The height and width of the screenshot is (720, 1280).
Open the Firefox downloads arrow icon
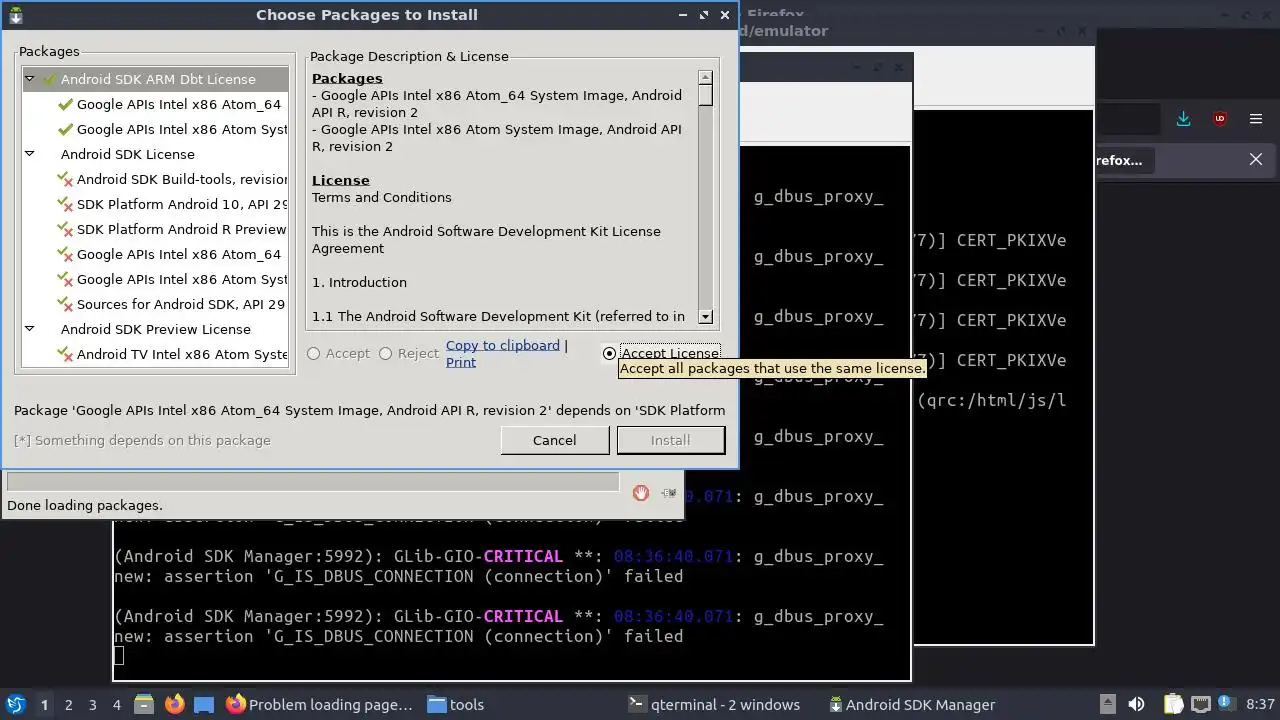pos(1184,119)
